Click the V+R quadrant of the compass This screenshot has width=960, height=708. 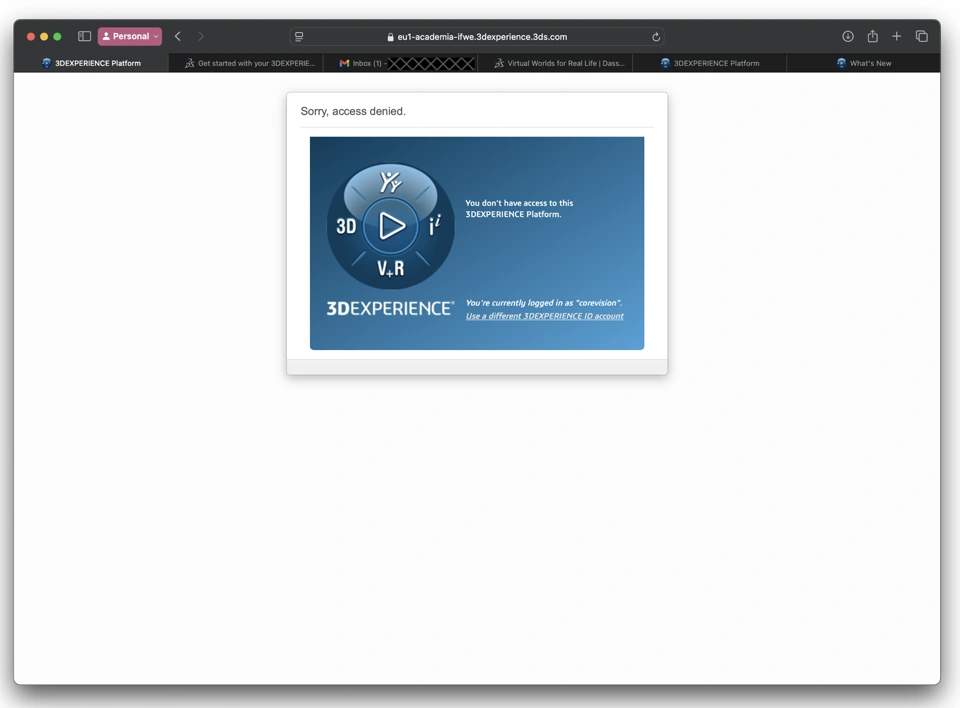pyautogui.click(x=391, y=268)
